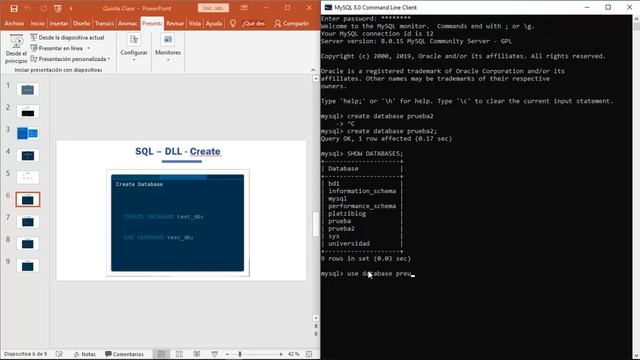Open the Configurar group dropdown
This screenshot has width=640, height=360.
click(x=134, y=48)
